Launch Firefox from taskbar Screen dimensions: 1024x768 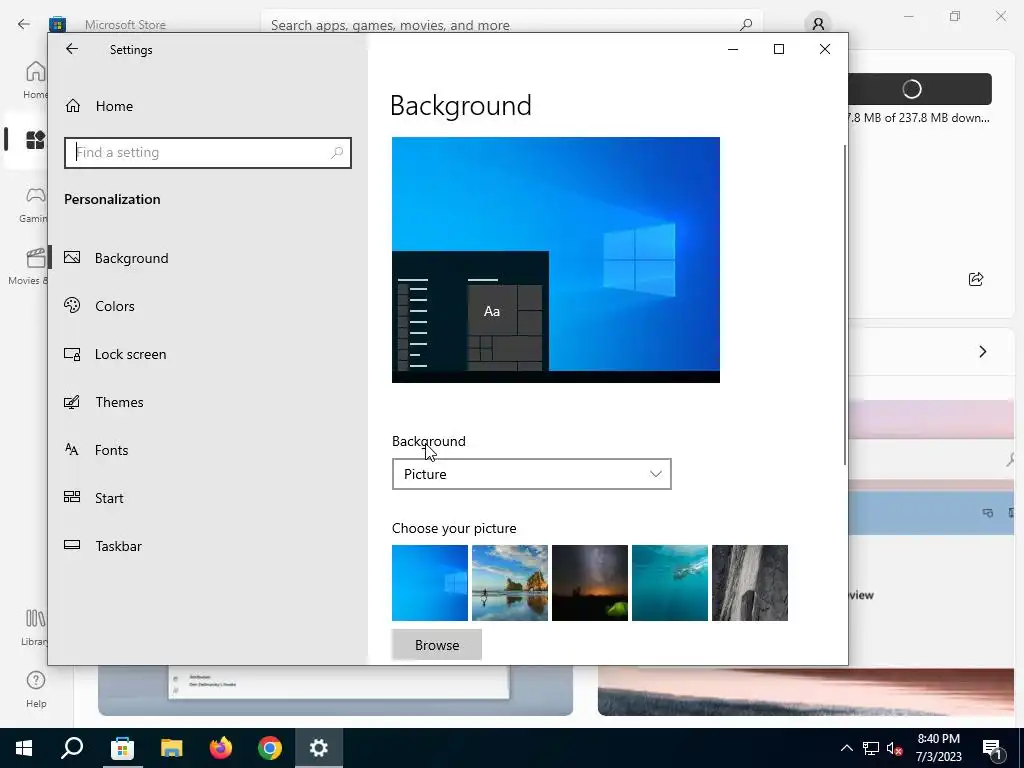(x=221, y=748)
